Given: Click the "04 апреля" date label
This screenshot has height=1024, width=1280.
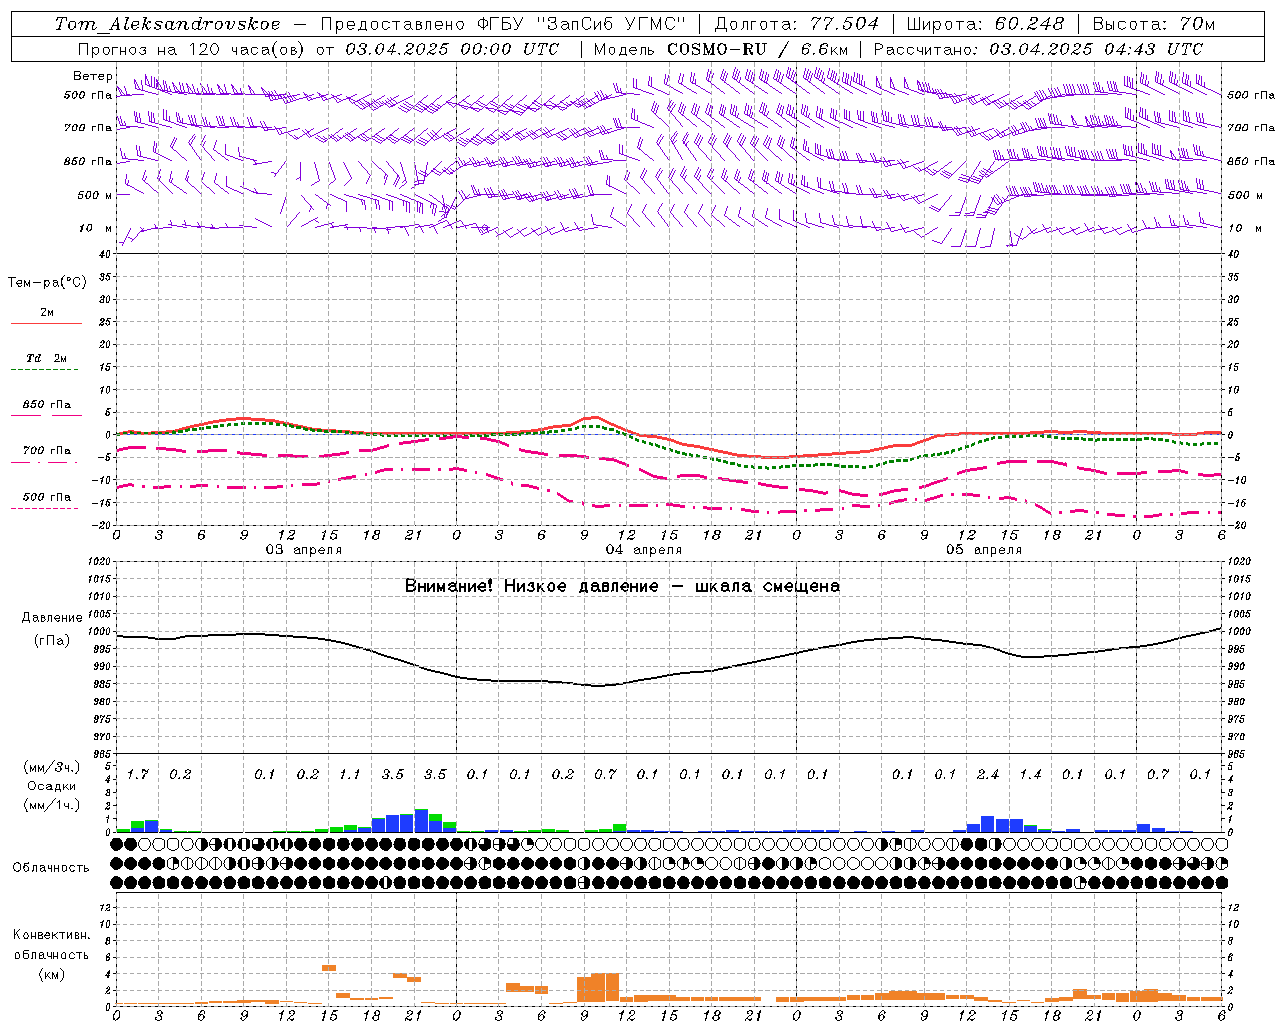Looking at the screenshot, I should [x=644, y=550].
